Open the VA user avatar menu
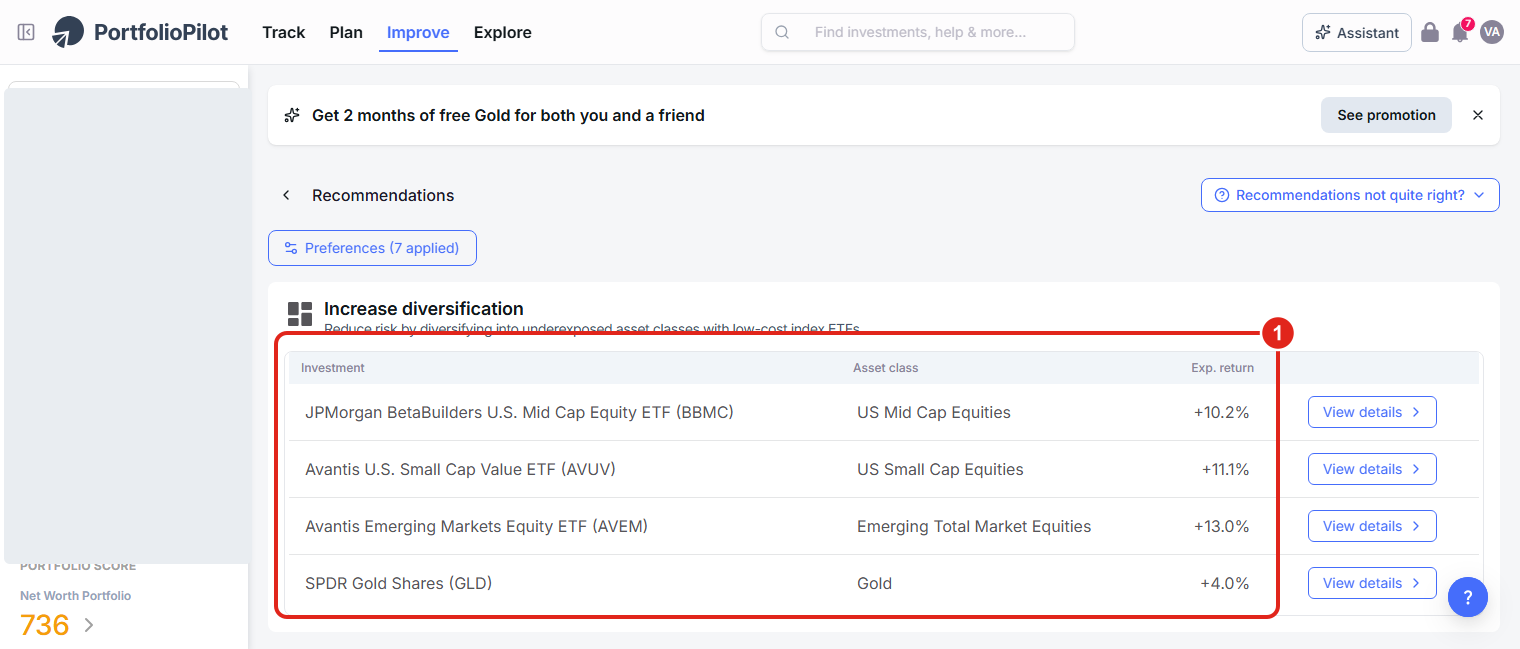This screenshot has height=649, width=1520. click(x=1492, y=32)
